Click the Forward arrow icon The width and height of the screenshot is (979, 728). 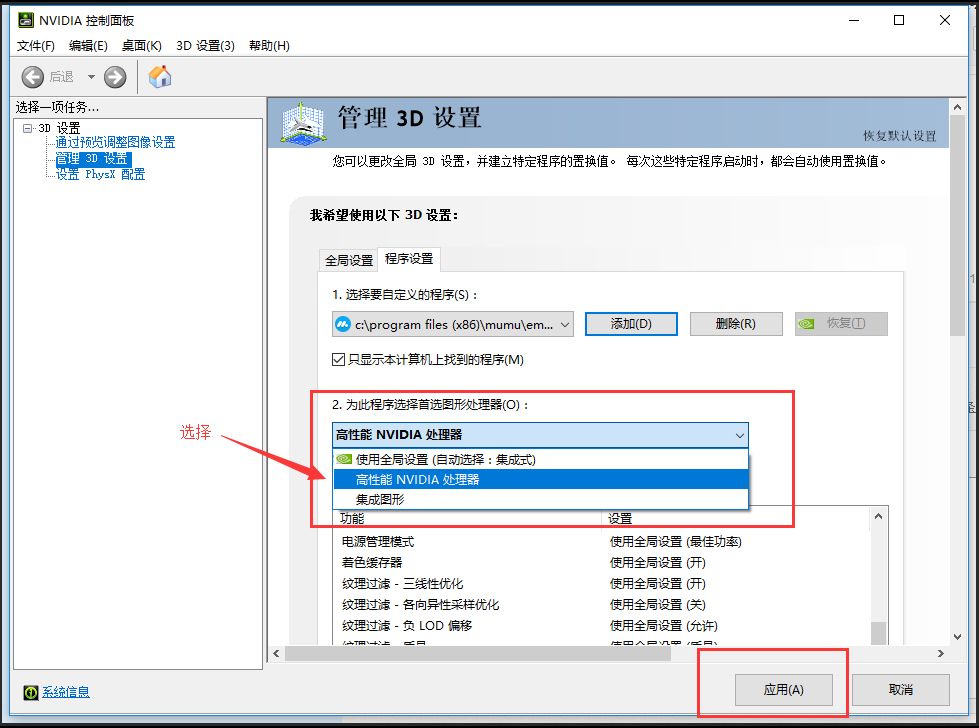point(115,77)
